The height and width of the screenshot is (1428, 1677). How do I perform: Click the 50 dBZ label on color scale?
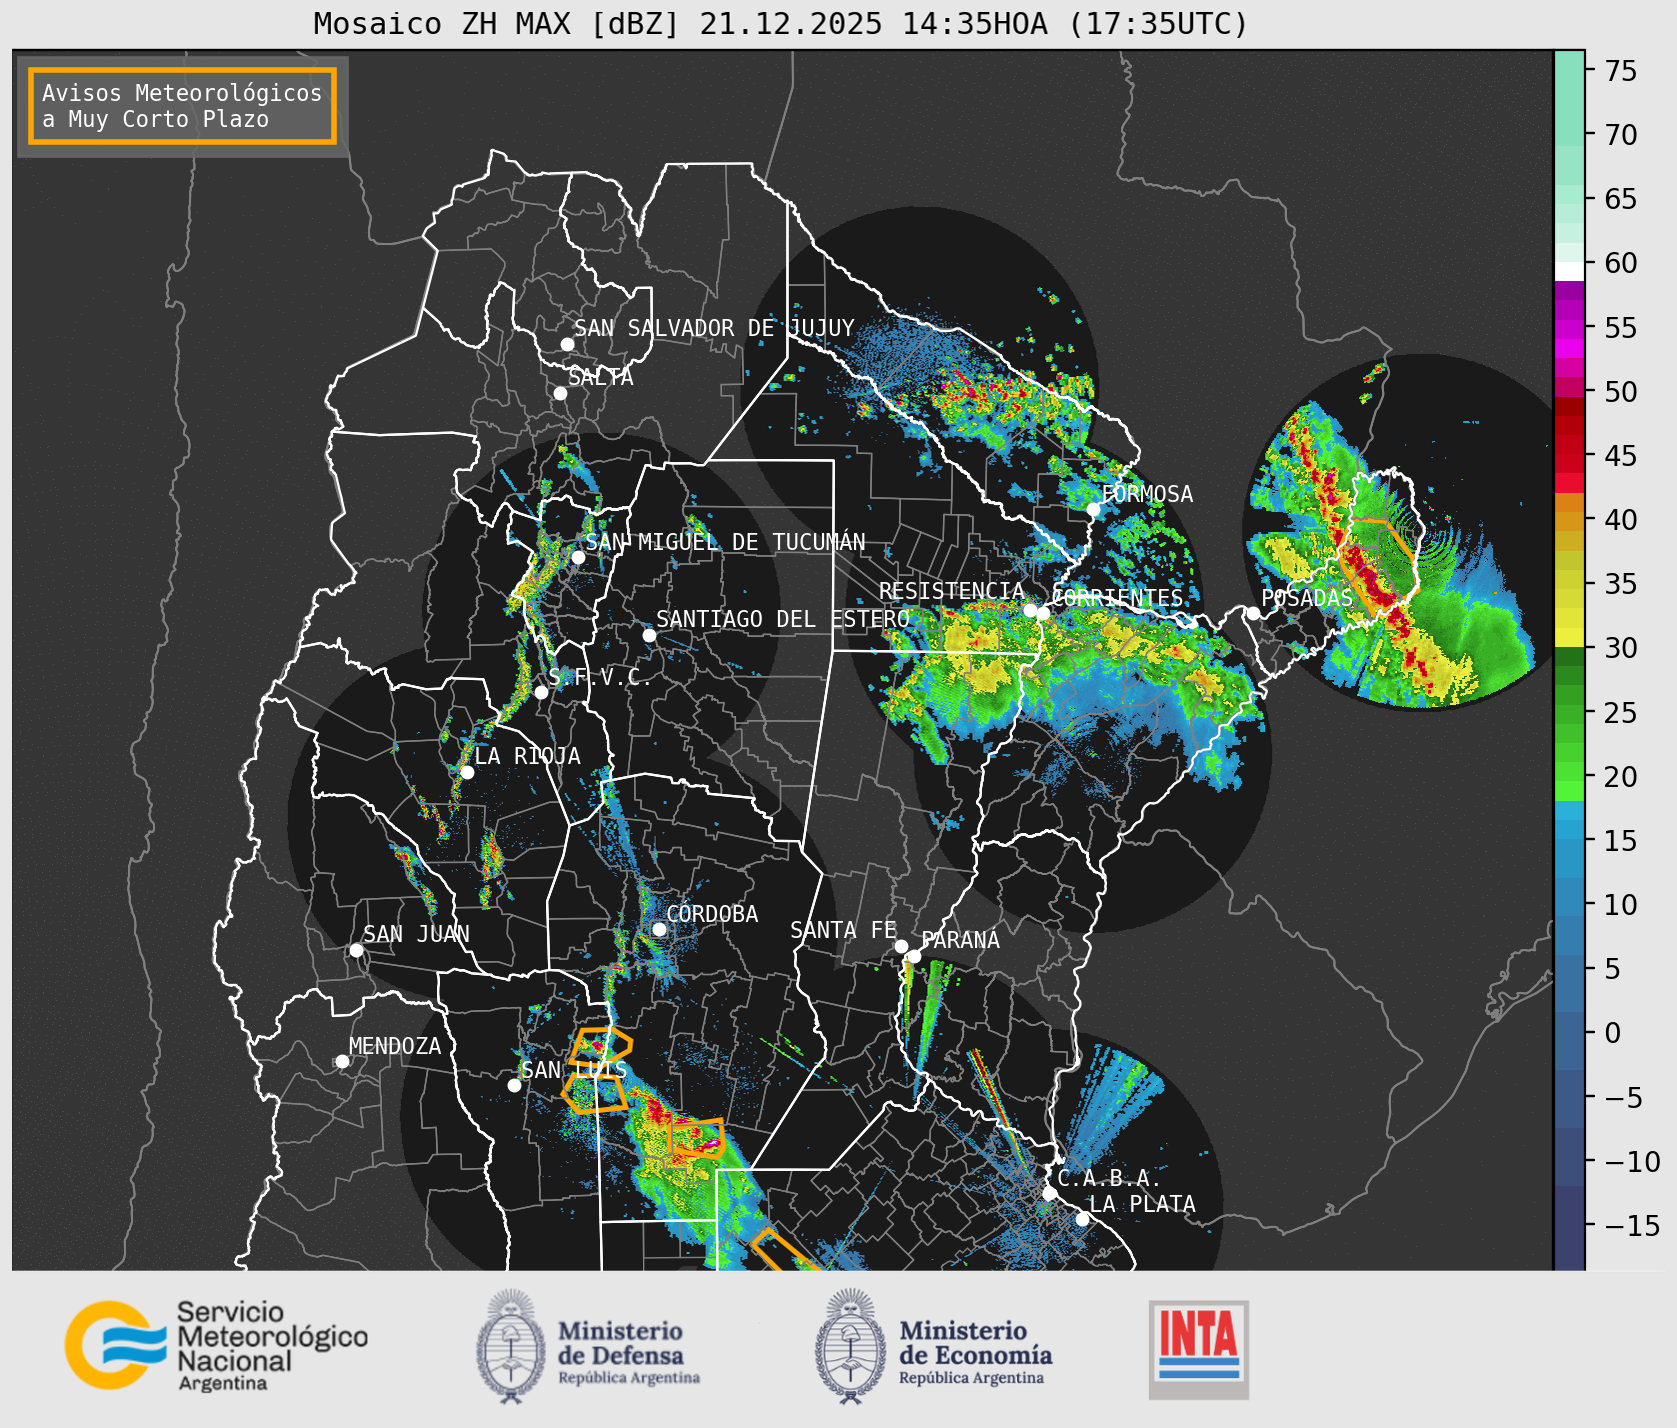(x=1621, y=392)
